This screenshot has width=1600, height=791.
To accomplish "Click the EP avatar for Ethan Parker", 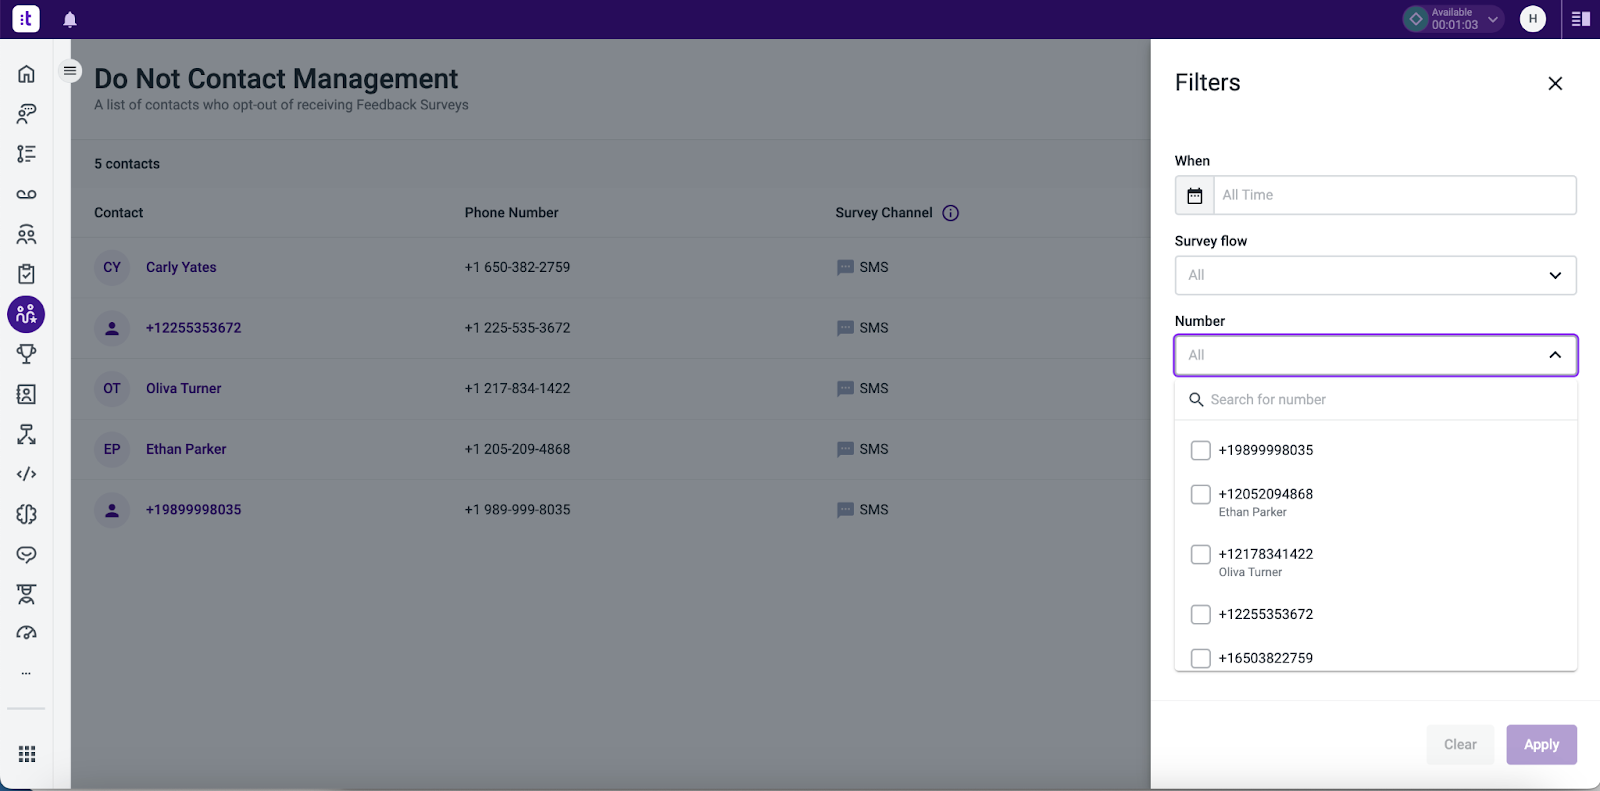I will pyautogui.click(x=112, y=449).
